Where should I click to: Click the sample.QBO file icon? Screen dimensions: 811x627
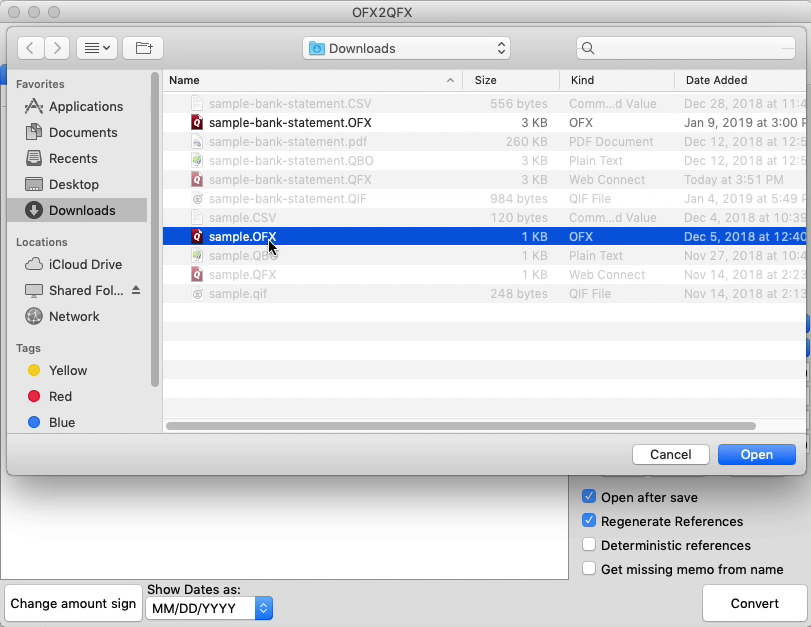point(197,256)
